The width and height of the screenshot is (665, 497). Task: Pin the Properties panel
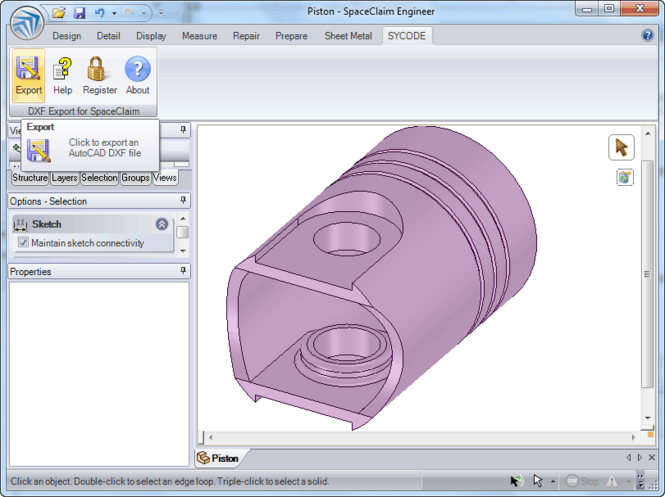click(x=183, y=270)
